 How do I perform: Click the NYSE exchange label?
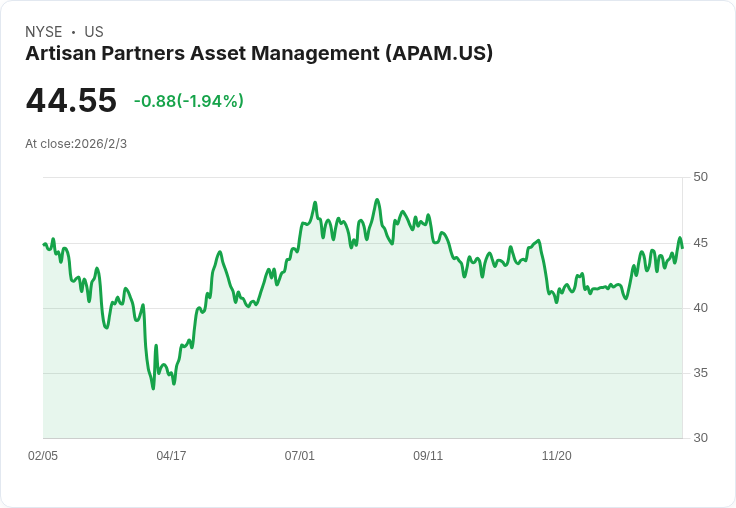[x=44, y=32]
